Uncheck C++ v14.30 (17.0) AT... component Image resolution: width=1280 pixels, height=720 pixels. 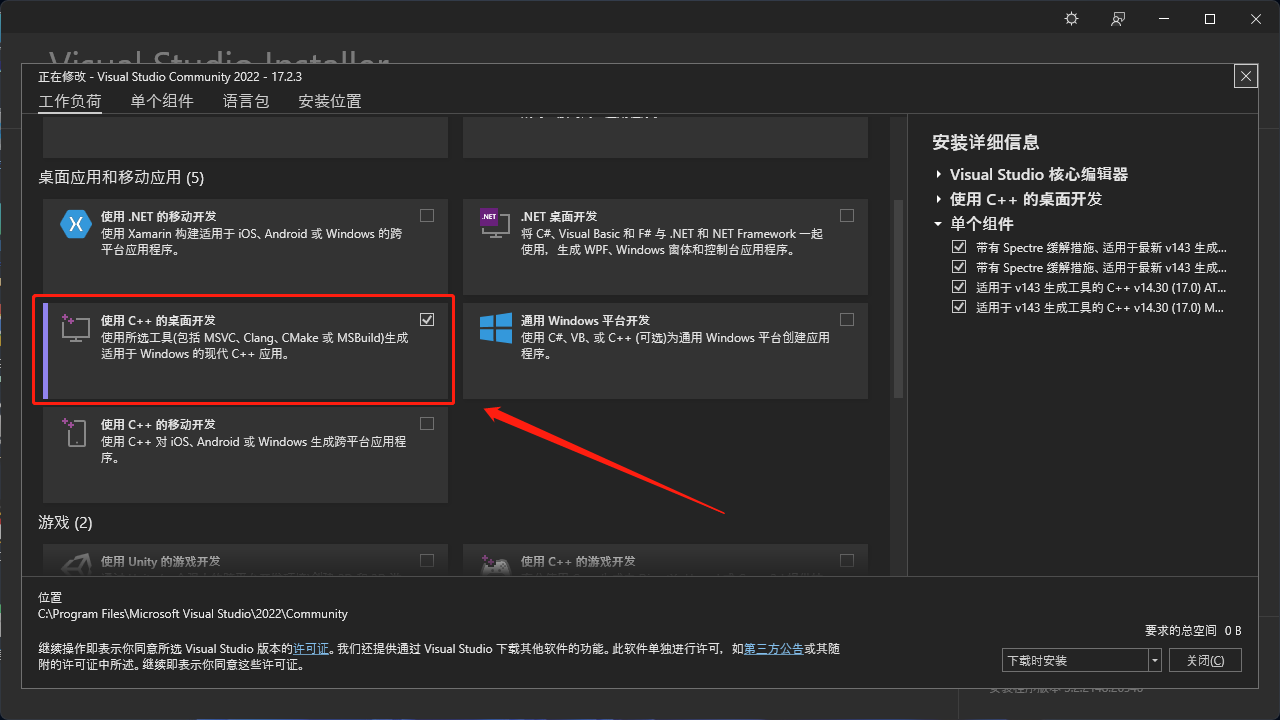click(959, 287)
